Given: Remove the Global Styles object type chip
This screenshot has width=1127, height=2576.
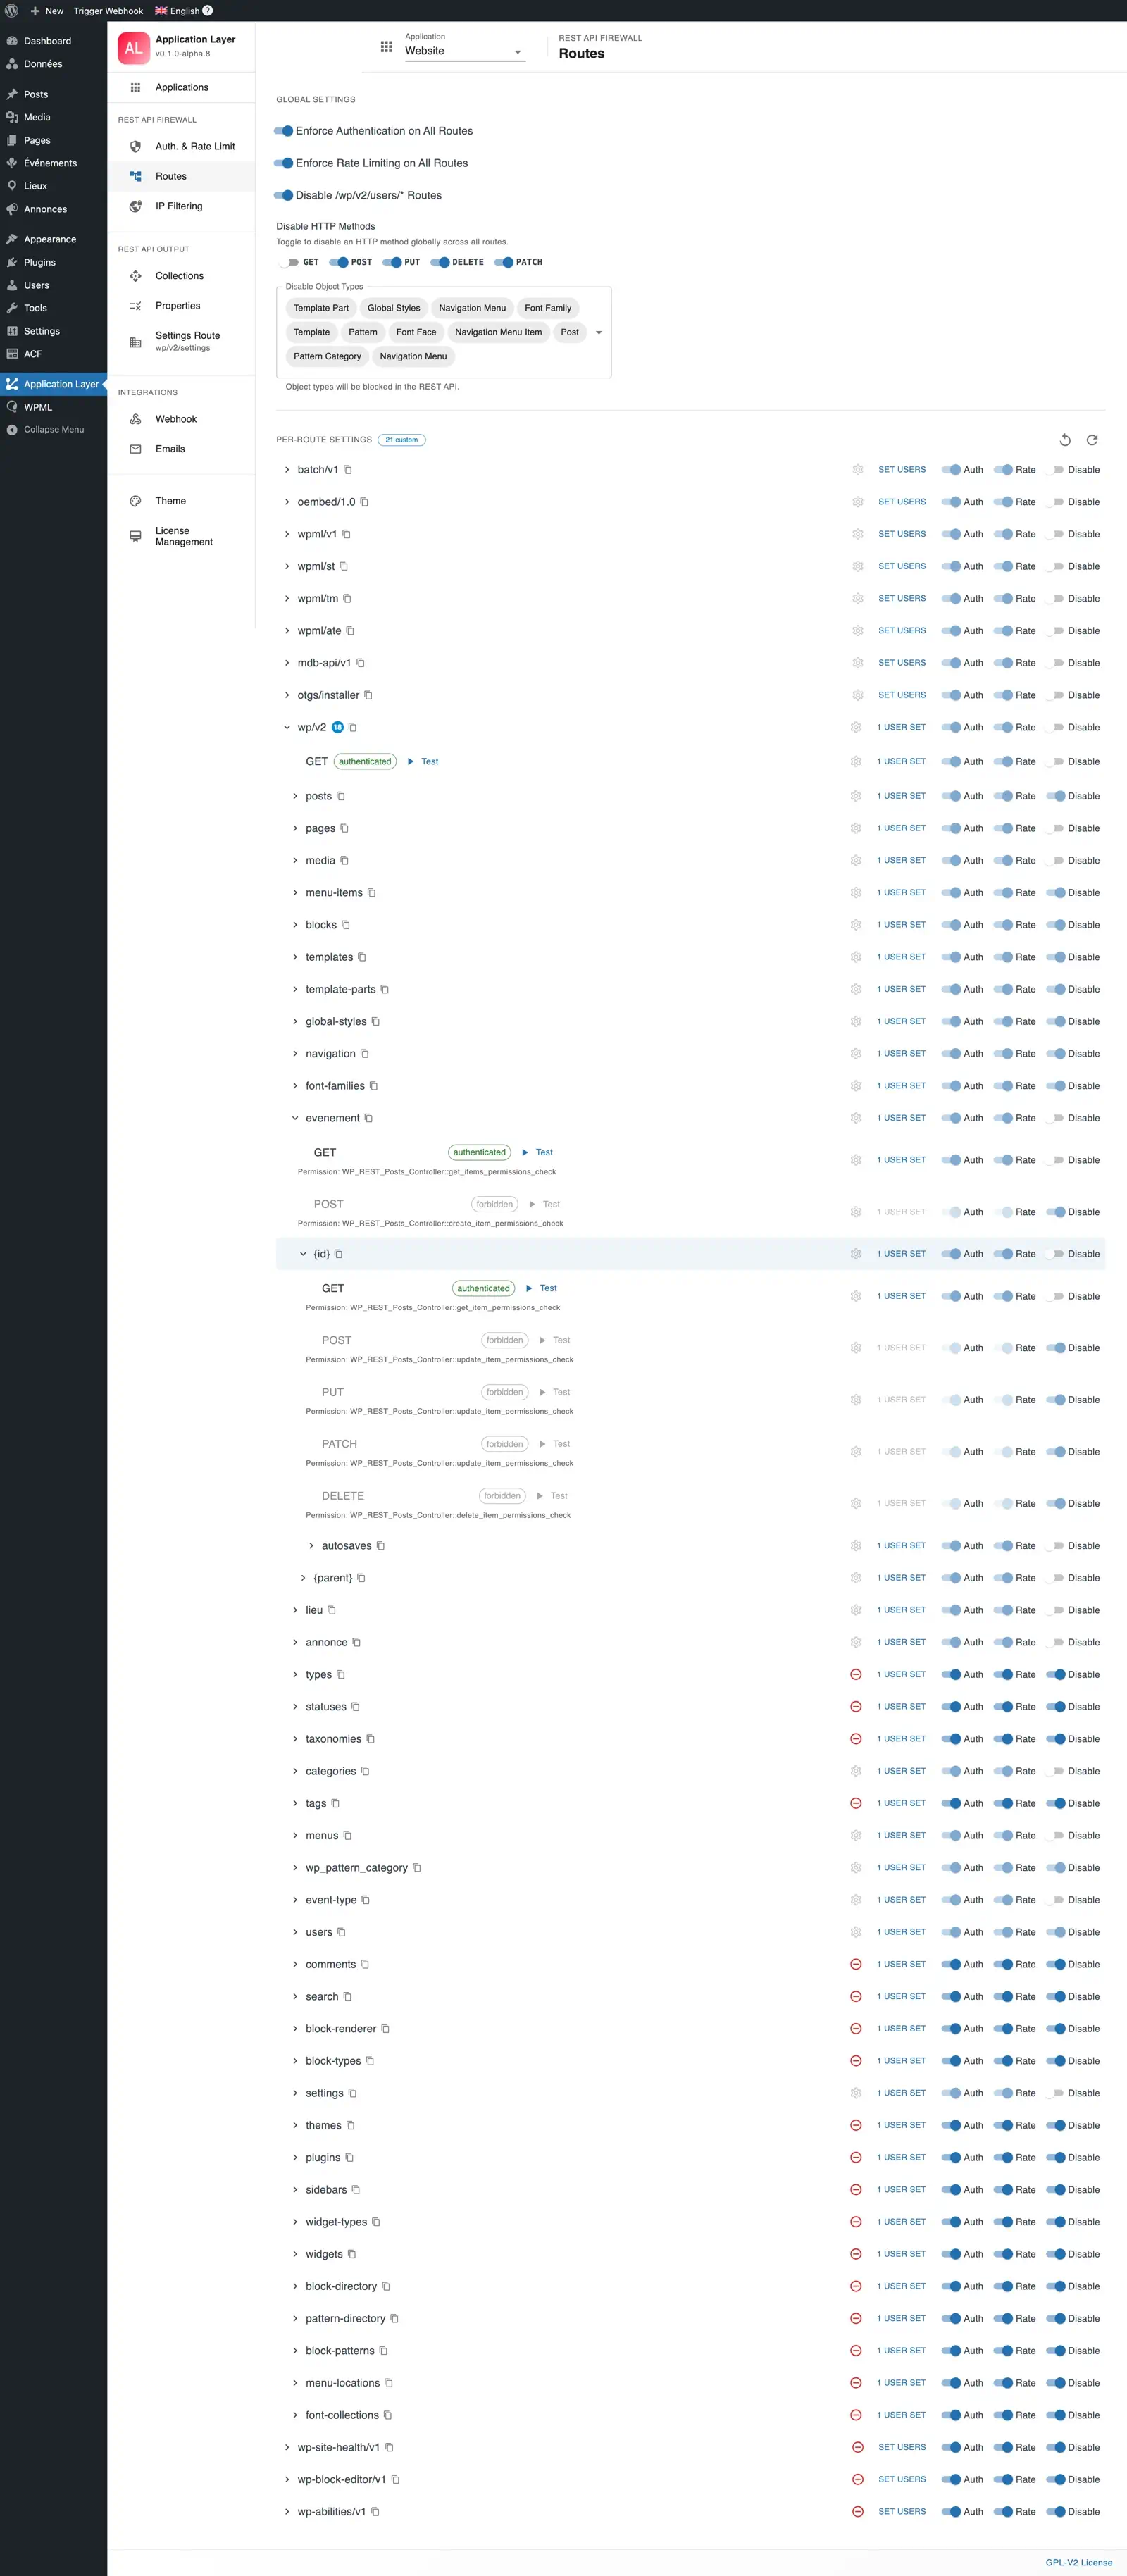Looking at the screenshot, I should coord(393,308).
